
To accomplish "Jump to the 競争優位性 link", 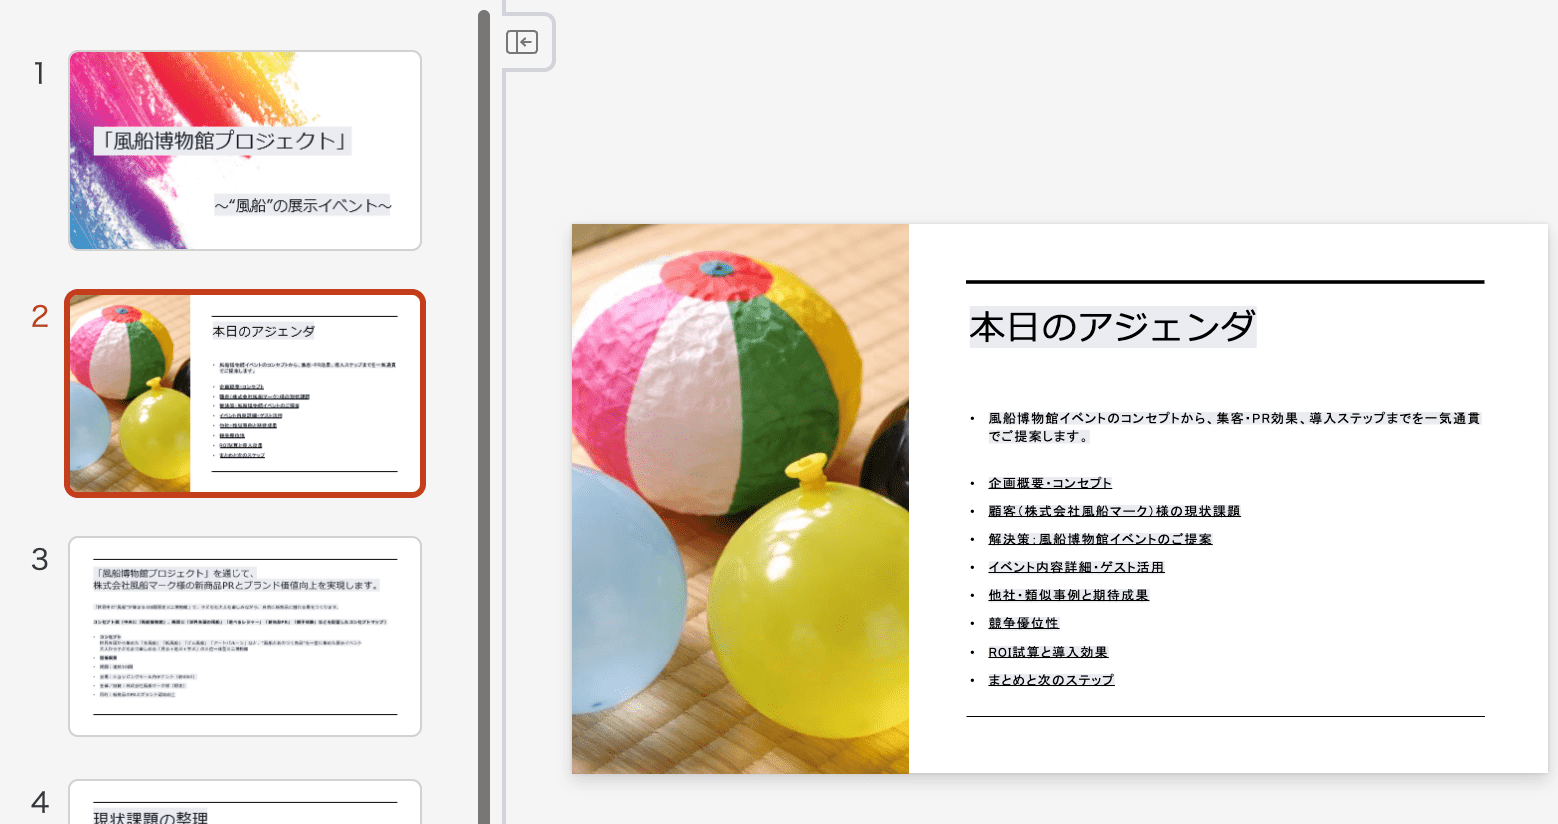I will coord(1023,623).
